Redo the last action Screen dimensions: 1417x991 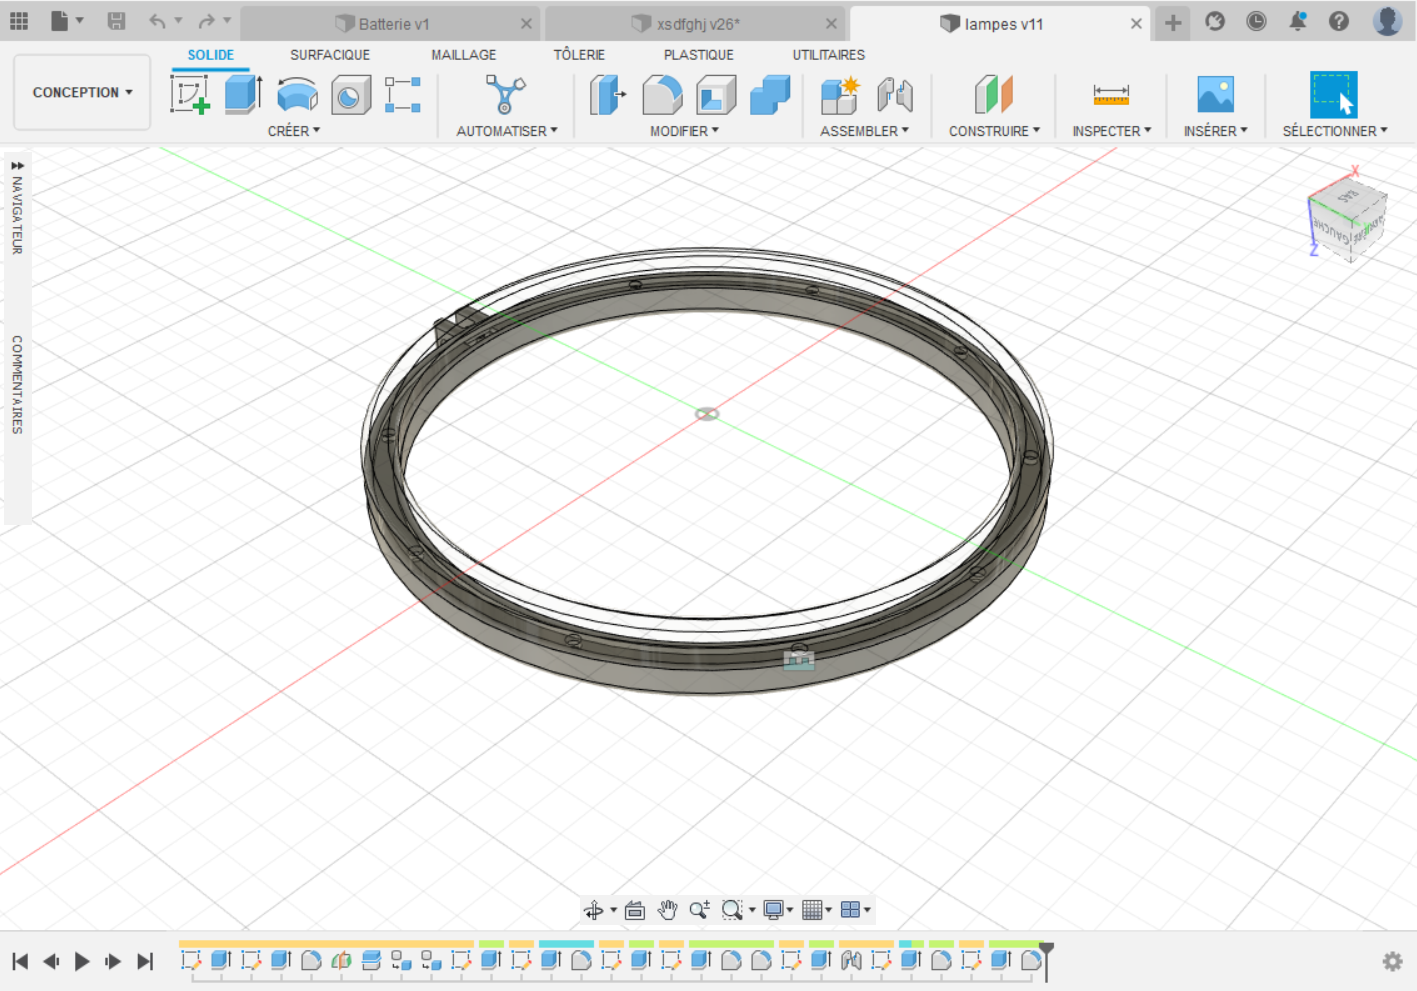tap(206, 21)
